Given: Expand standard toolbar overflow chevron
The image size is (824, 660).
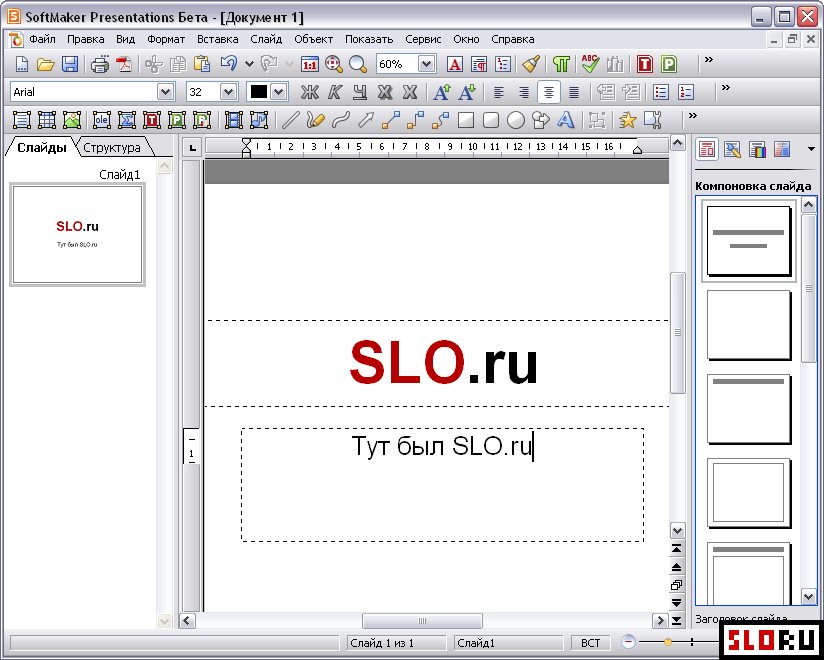Looking at the screenshot, I should coord(709,60).
